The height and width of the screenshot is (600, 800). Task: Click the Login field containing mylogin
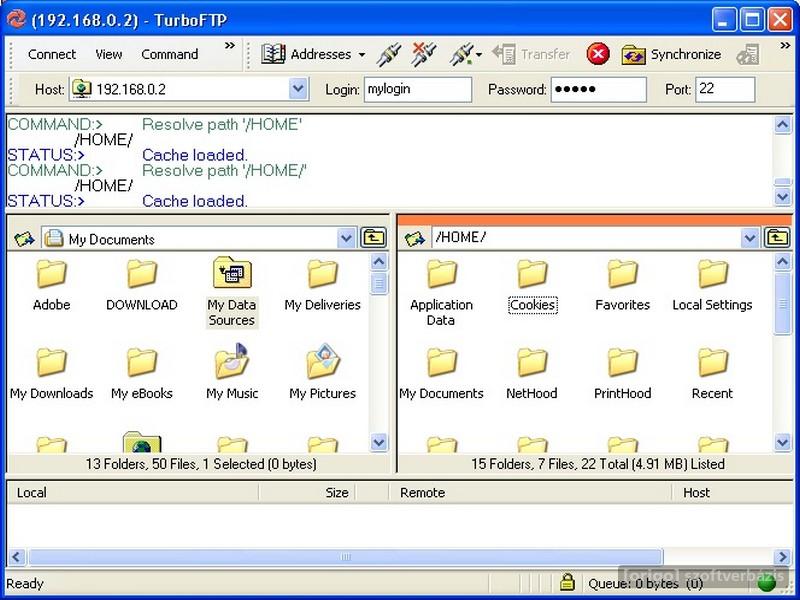tap(418, 89)
